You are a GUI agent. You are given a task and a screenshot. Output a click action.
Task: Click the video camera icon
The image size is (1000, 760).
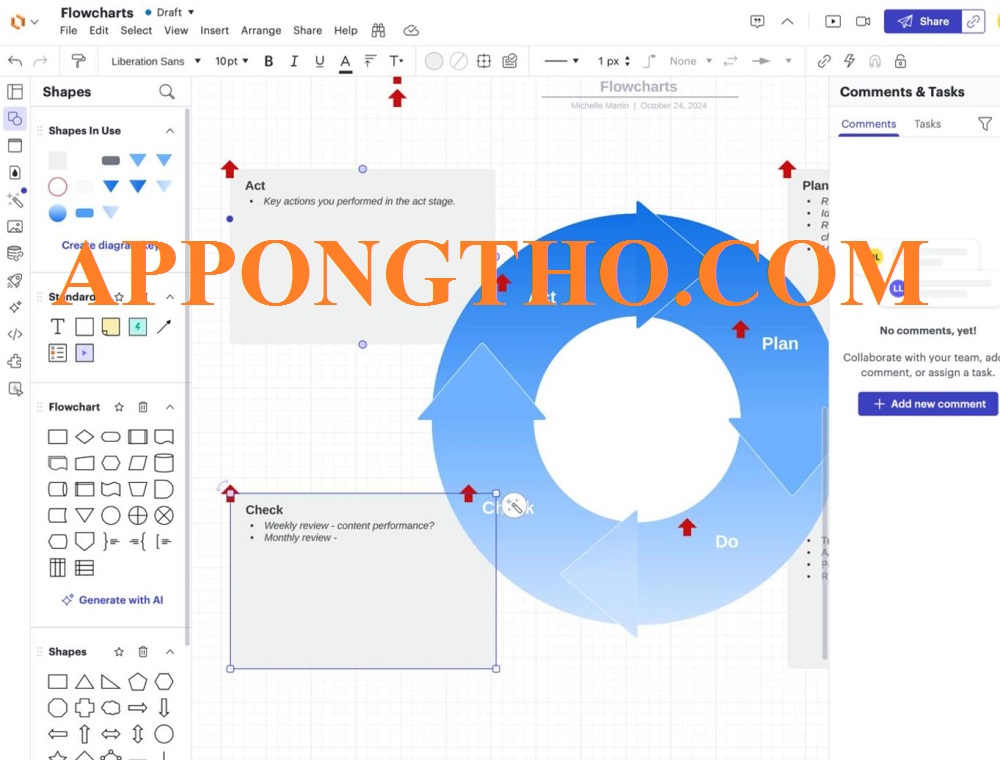[863, 21]
